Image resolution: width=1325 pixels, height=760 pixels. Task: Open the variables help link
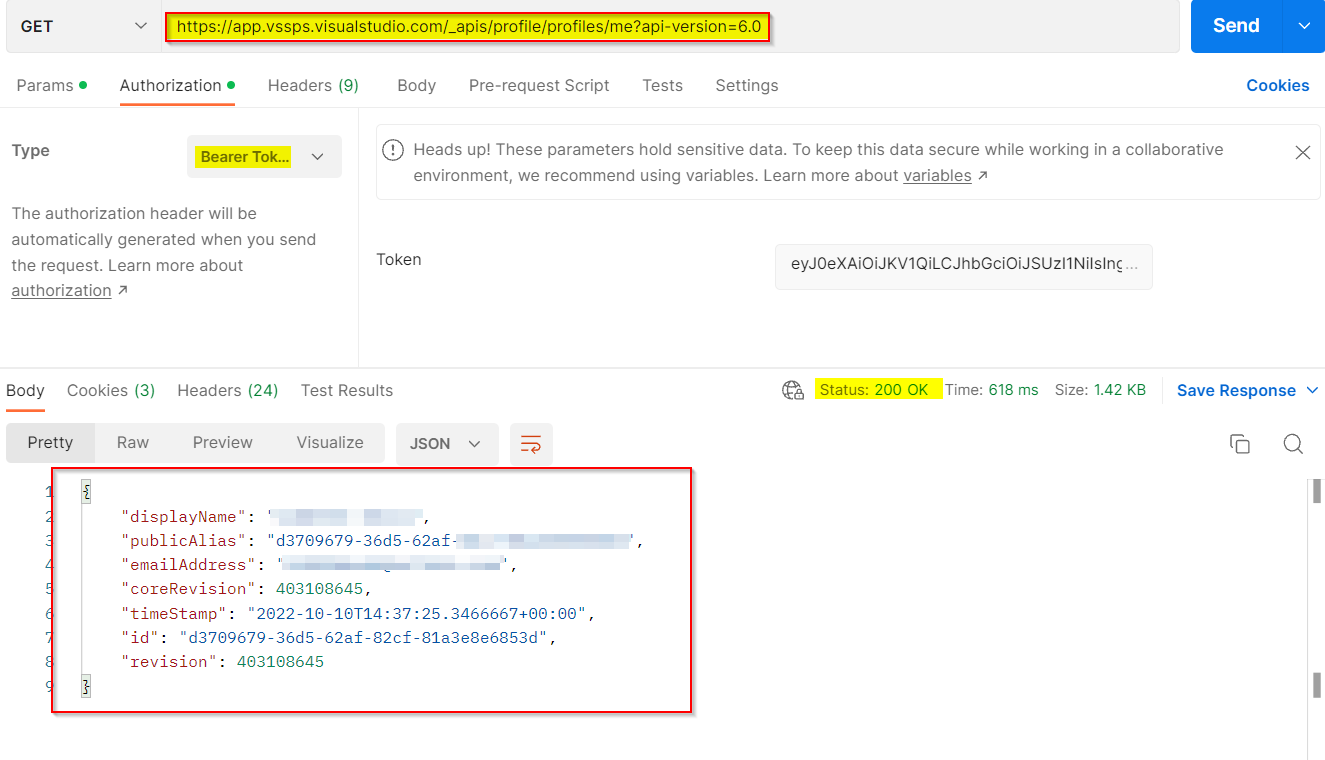(x=937, y=175)
